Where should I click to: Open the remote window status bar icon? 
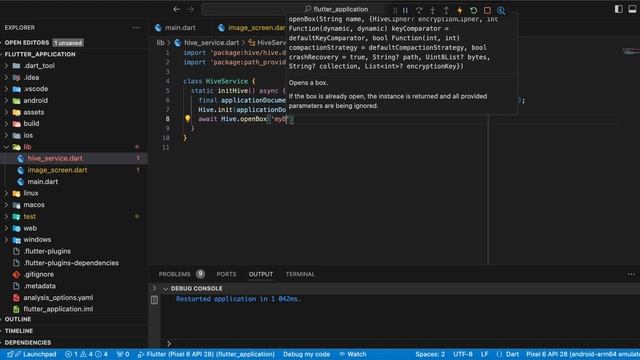(x=10, y=354)
